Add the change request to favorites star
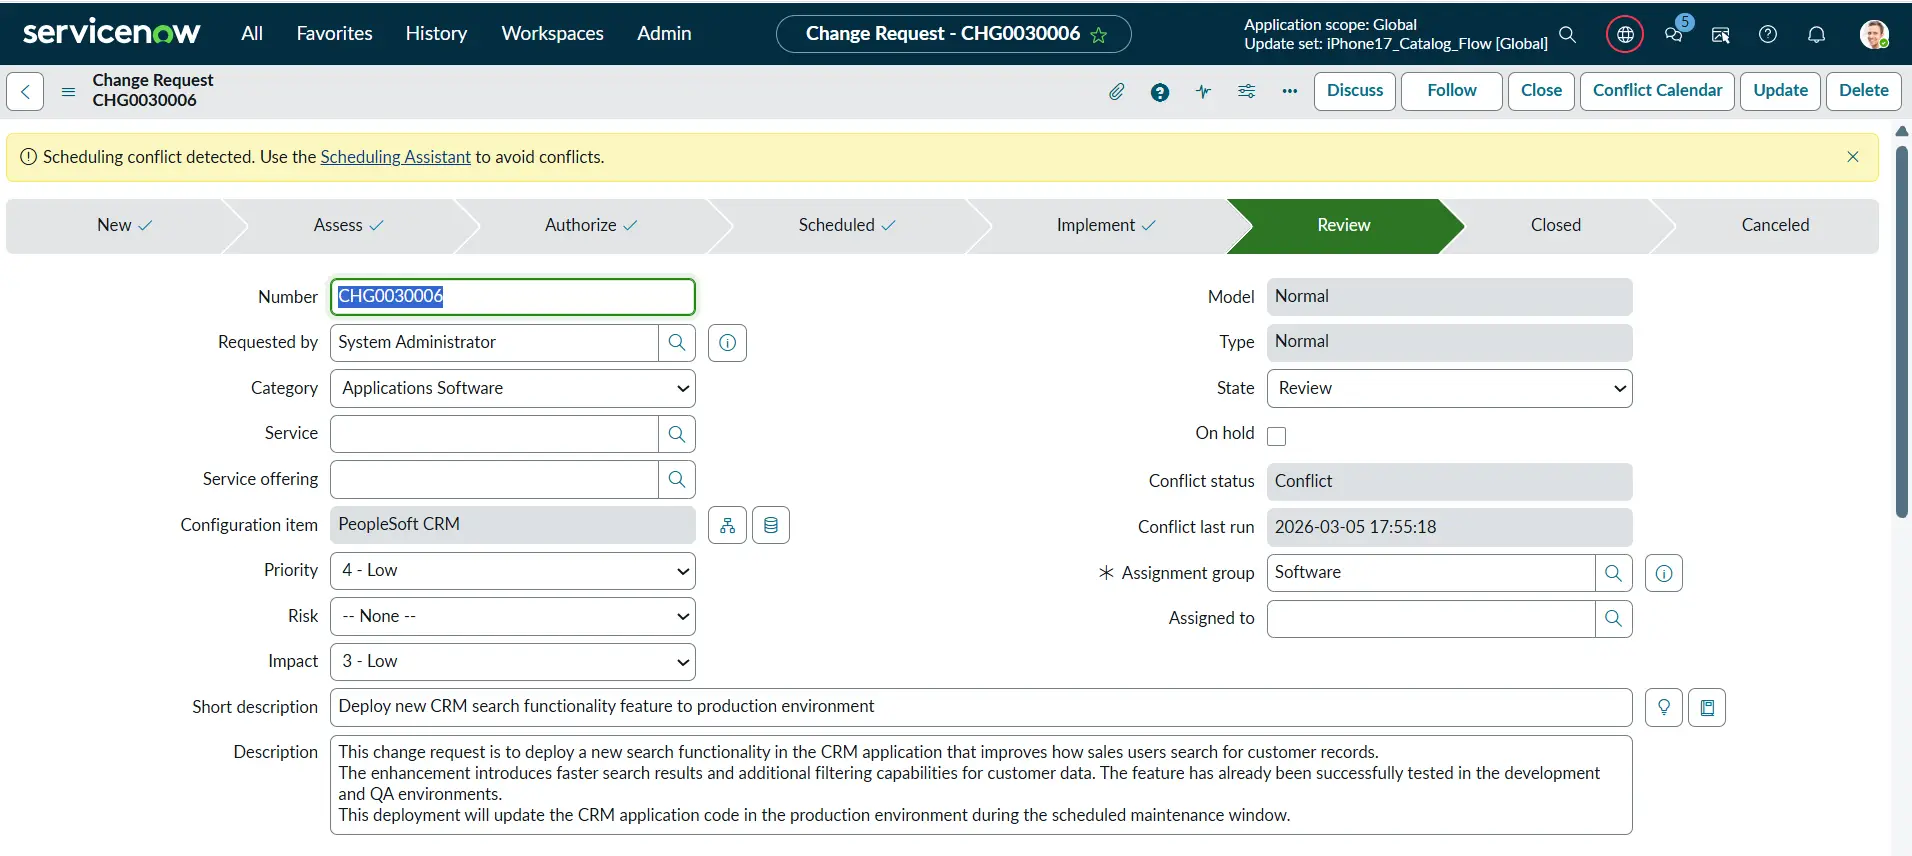The image size is (1912, 856). tap(1099, 35)
